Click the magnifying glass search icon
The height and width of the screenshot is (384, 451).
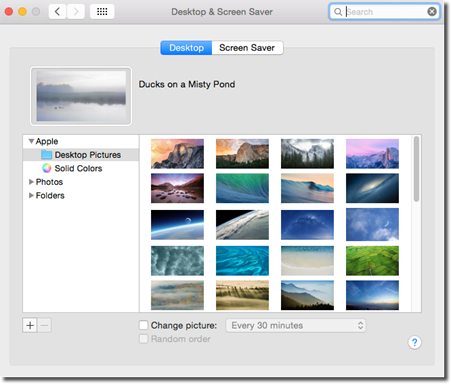point(338,12)
